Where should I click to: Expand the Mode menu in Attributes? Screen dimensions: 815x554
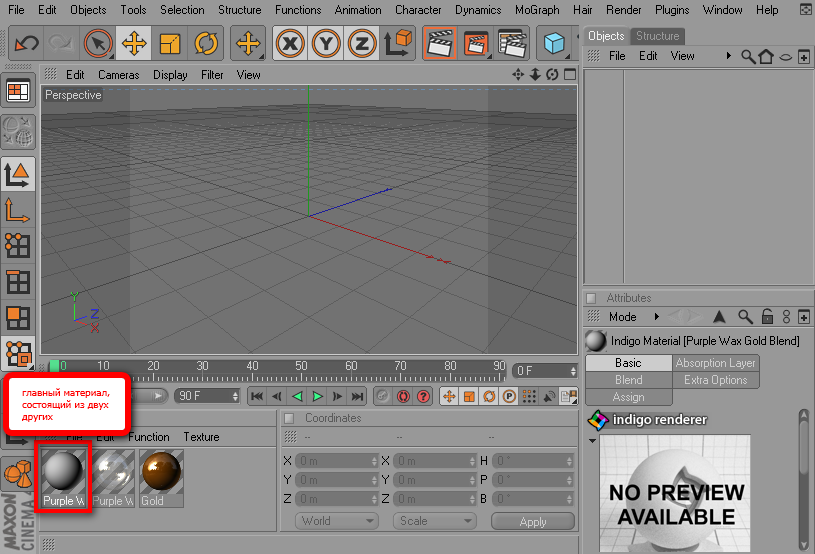(x=622, y=317)
